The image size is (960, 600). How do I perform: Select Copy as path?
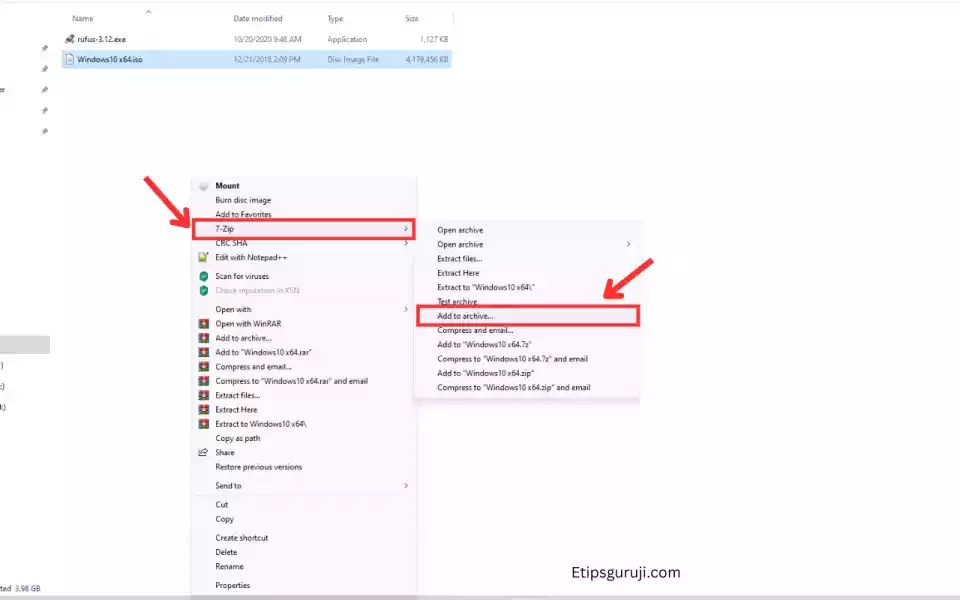240,437
